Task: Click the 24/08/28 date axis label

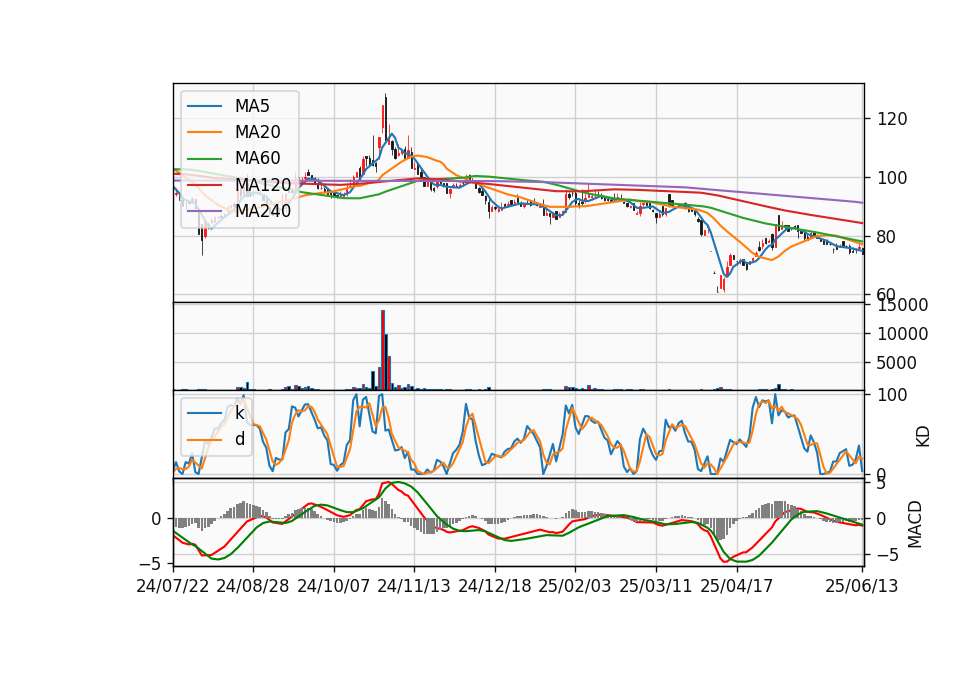Action: tap(253, 586)
